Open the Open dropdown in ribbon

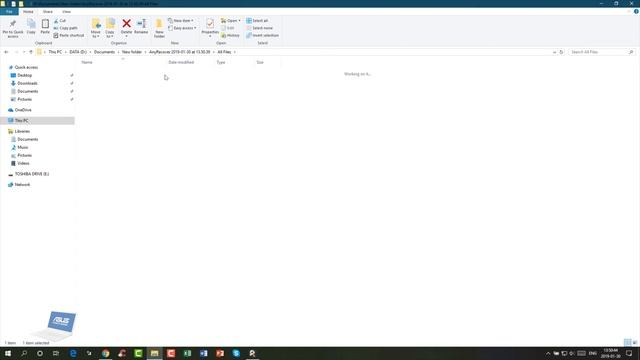pos(231,20)
